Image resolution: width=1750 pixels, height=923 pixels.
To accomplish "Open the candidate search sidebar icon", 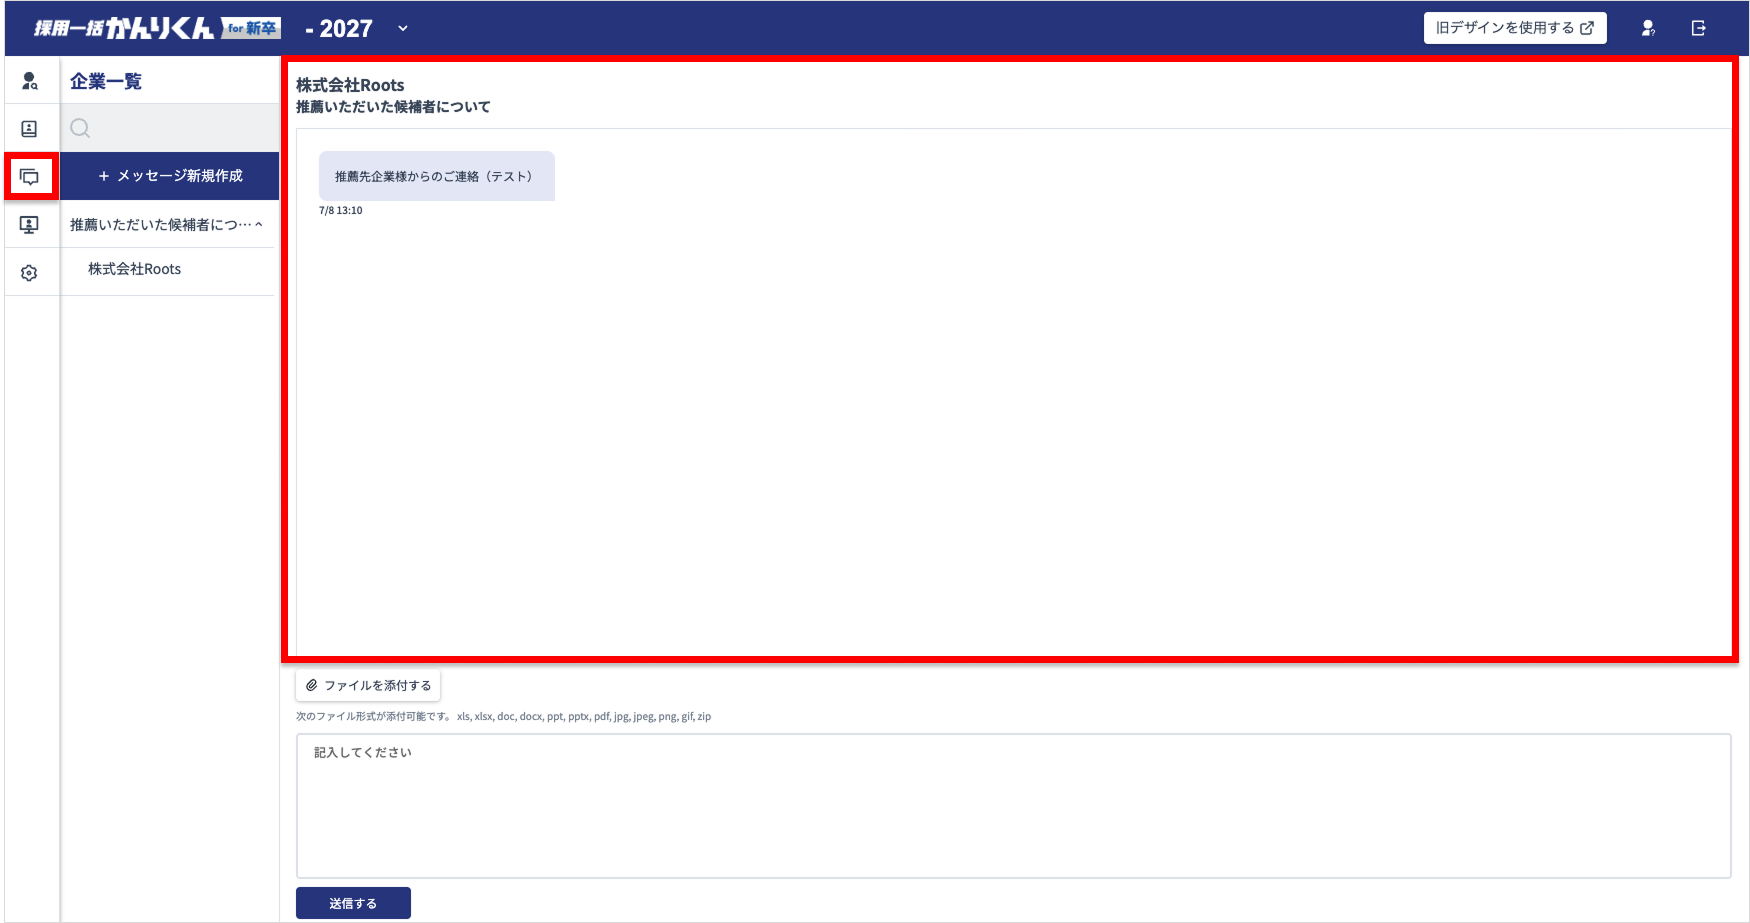I will (x=29, y=81).
